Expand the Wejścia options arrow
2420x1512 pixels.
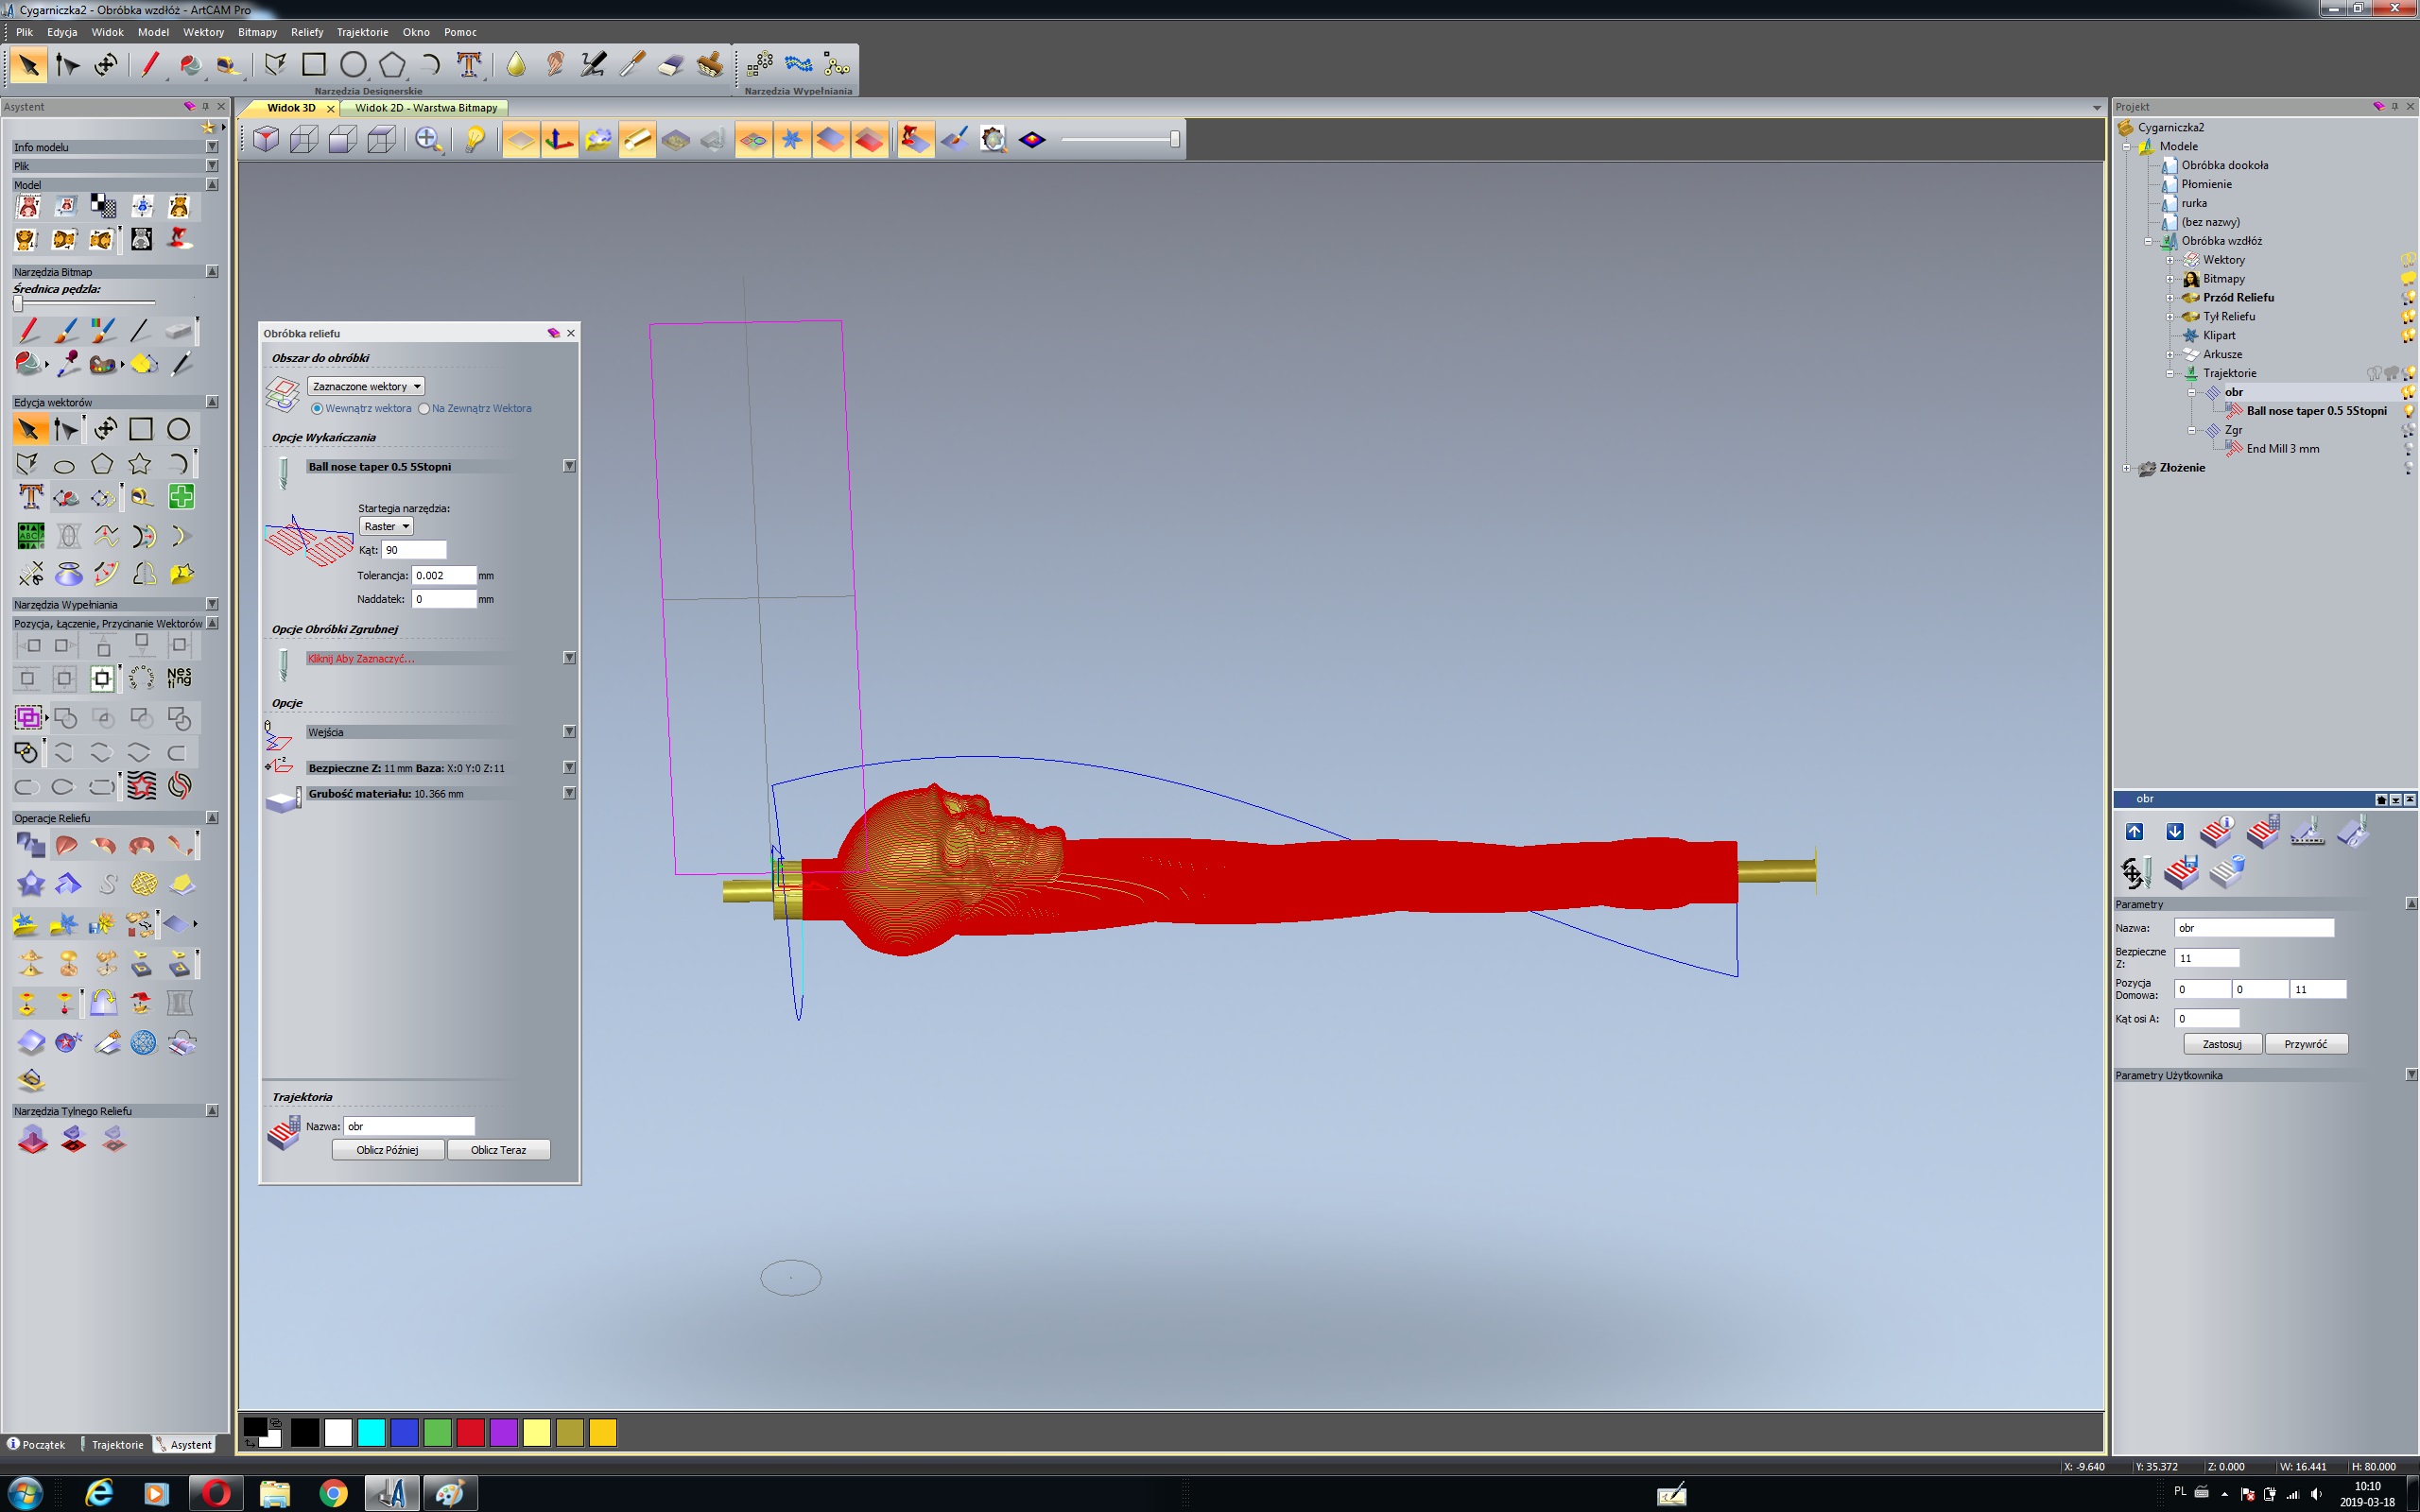(569, 732)
